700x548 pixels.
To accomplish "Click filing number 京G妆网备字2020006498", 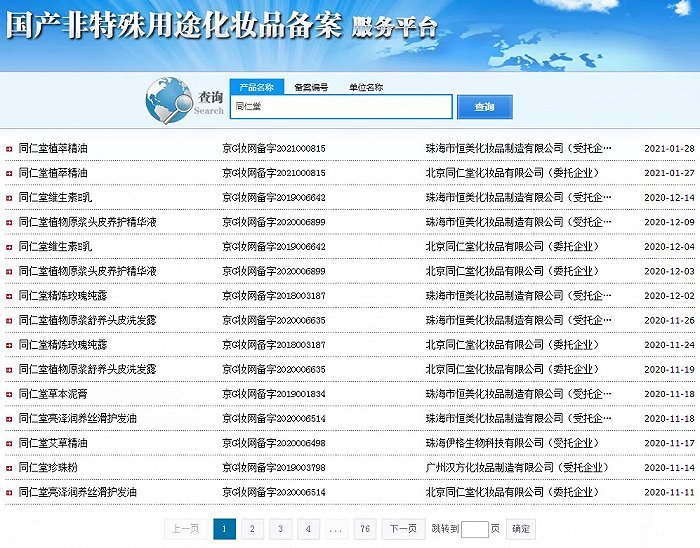I will pyautogui.click(x=274, y=444).
